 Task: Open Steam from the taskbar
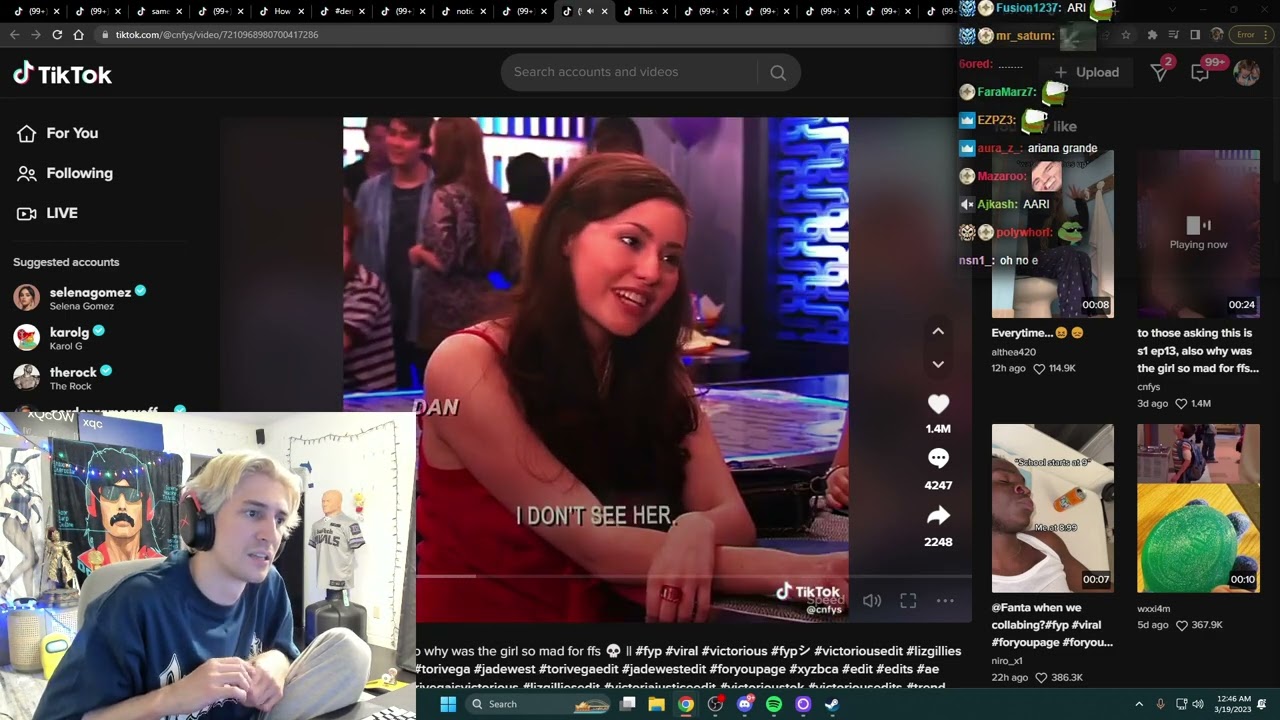[x=832, y=704]
